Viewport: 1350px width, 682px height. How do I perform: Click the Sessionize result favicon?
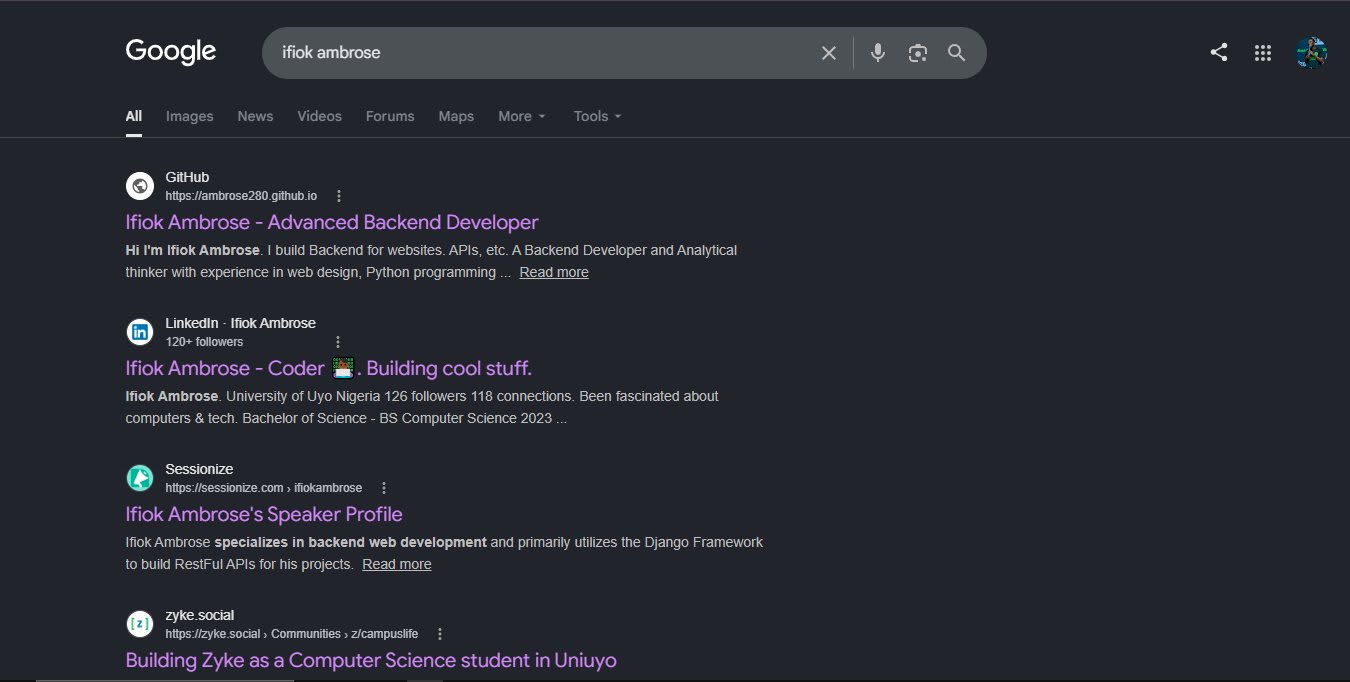pos(140,478)
